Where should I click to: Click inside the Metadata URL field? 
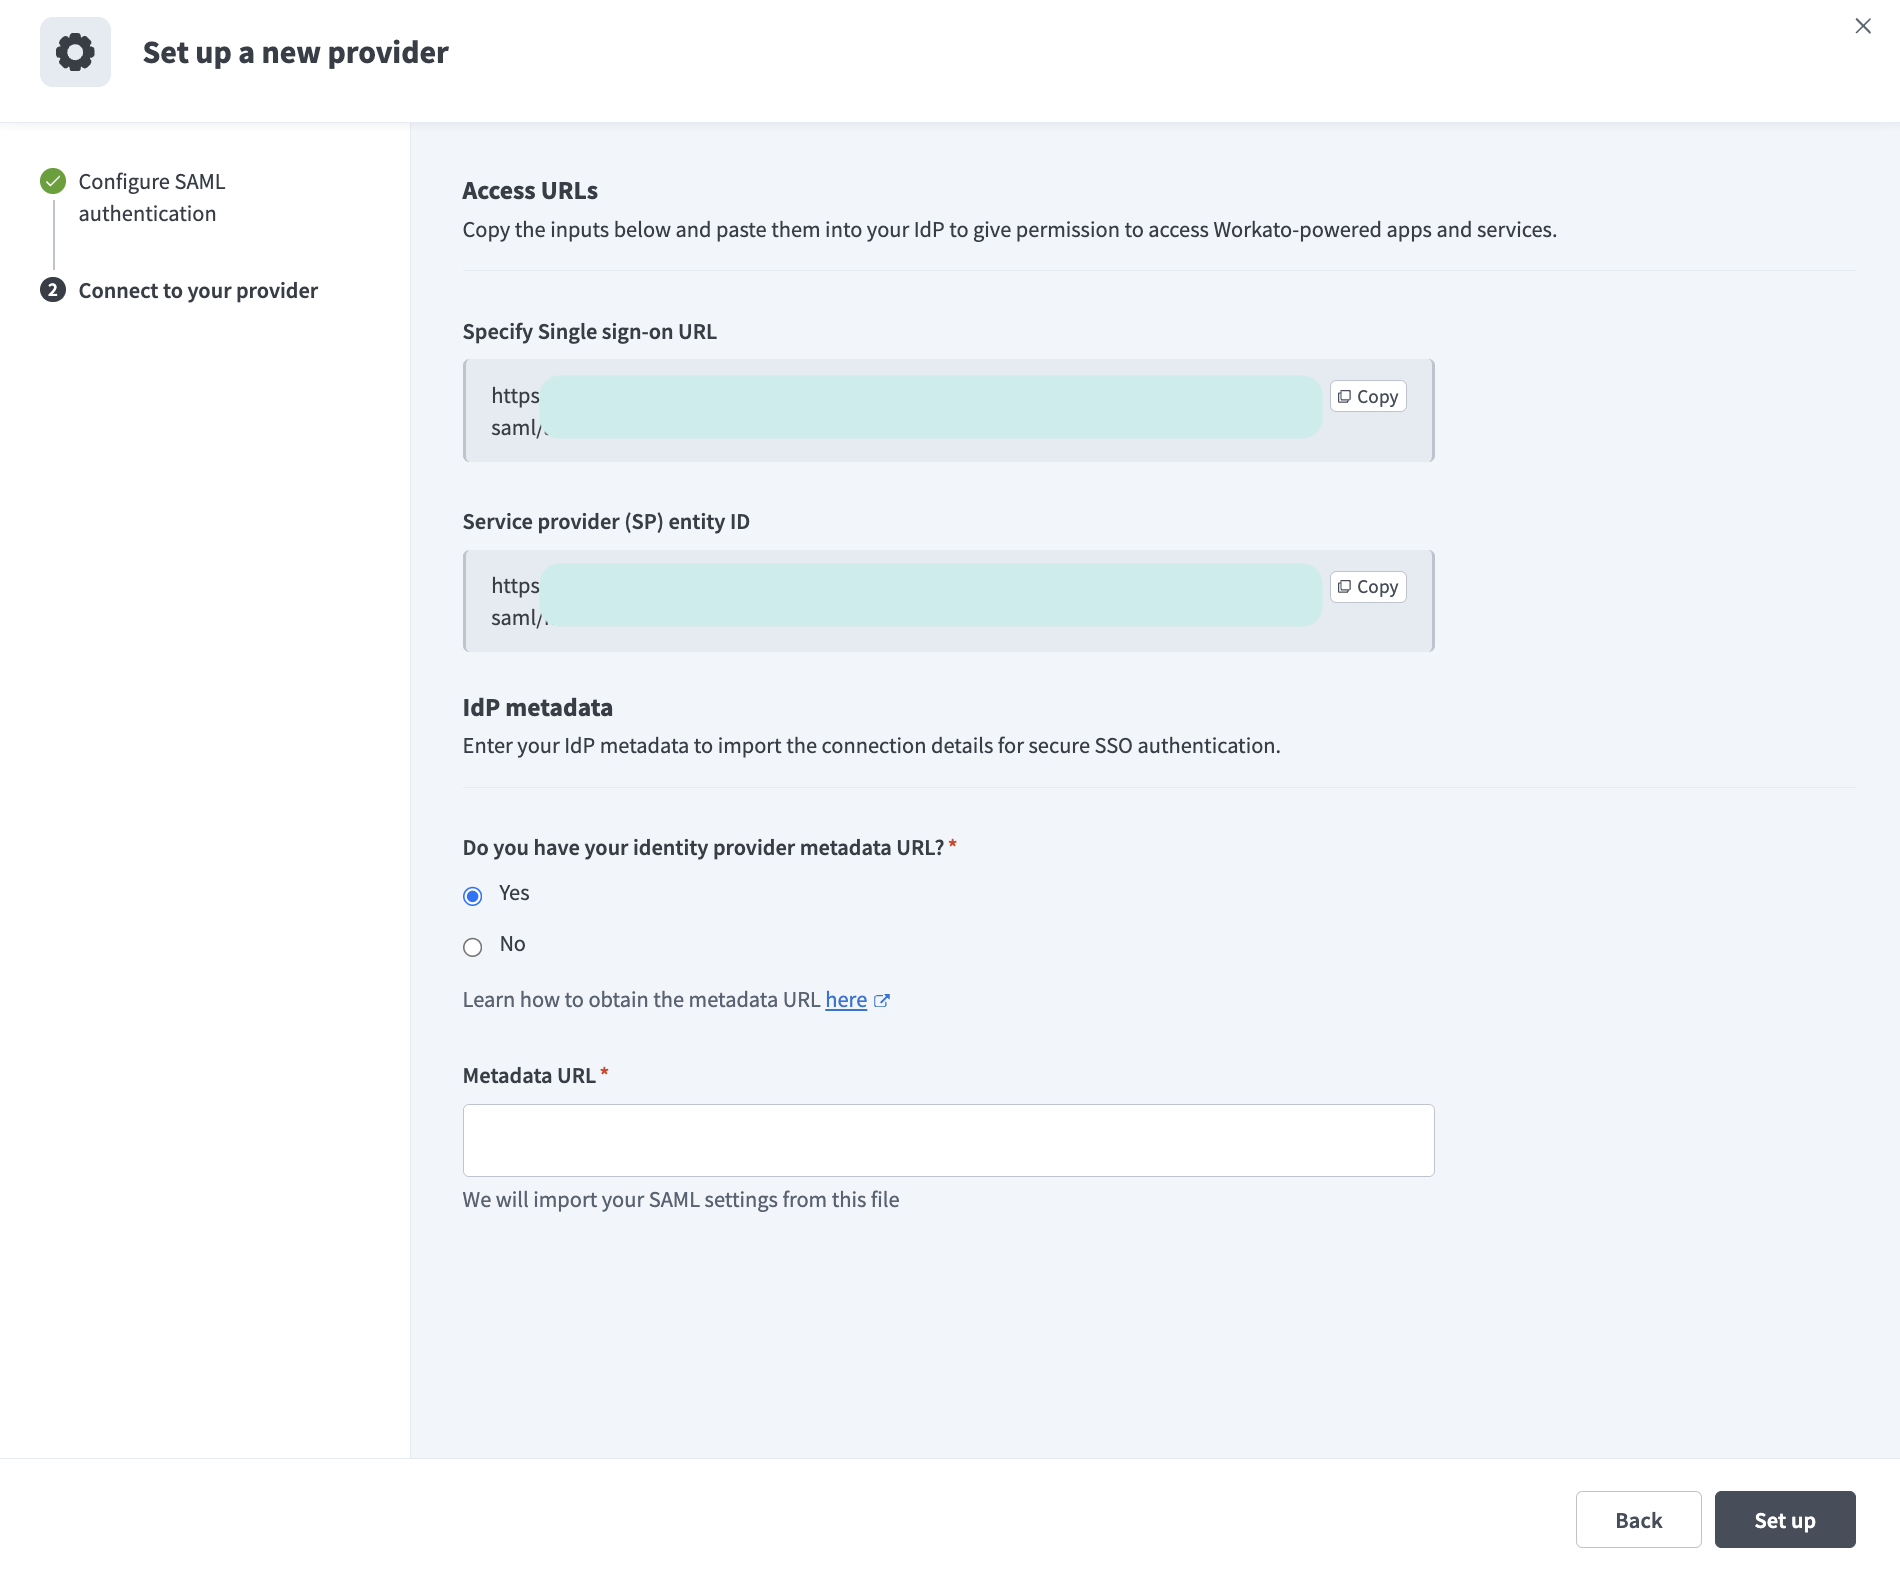click(948, 1139)
